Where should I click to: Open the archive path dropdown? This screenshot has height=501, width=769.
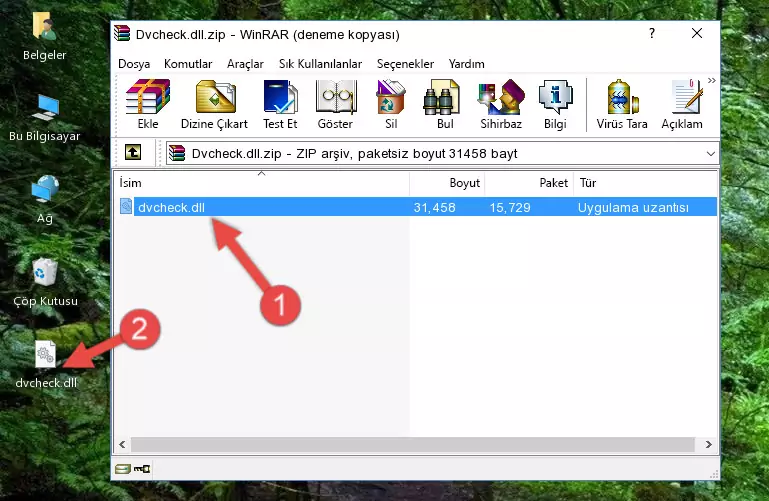click(711, 154)
